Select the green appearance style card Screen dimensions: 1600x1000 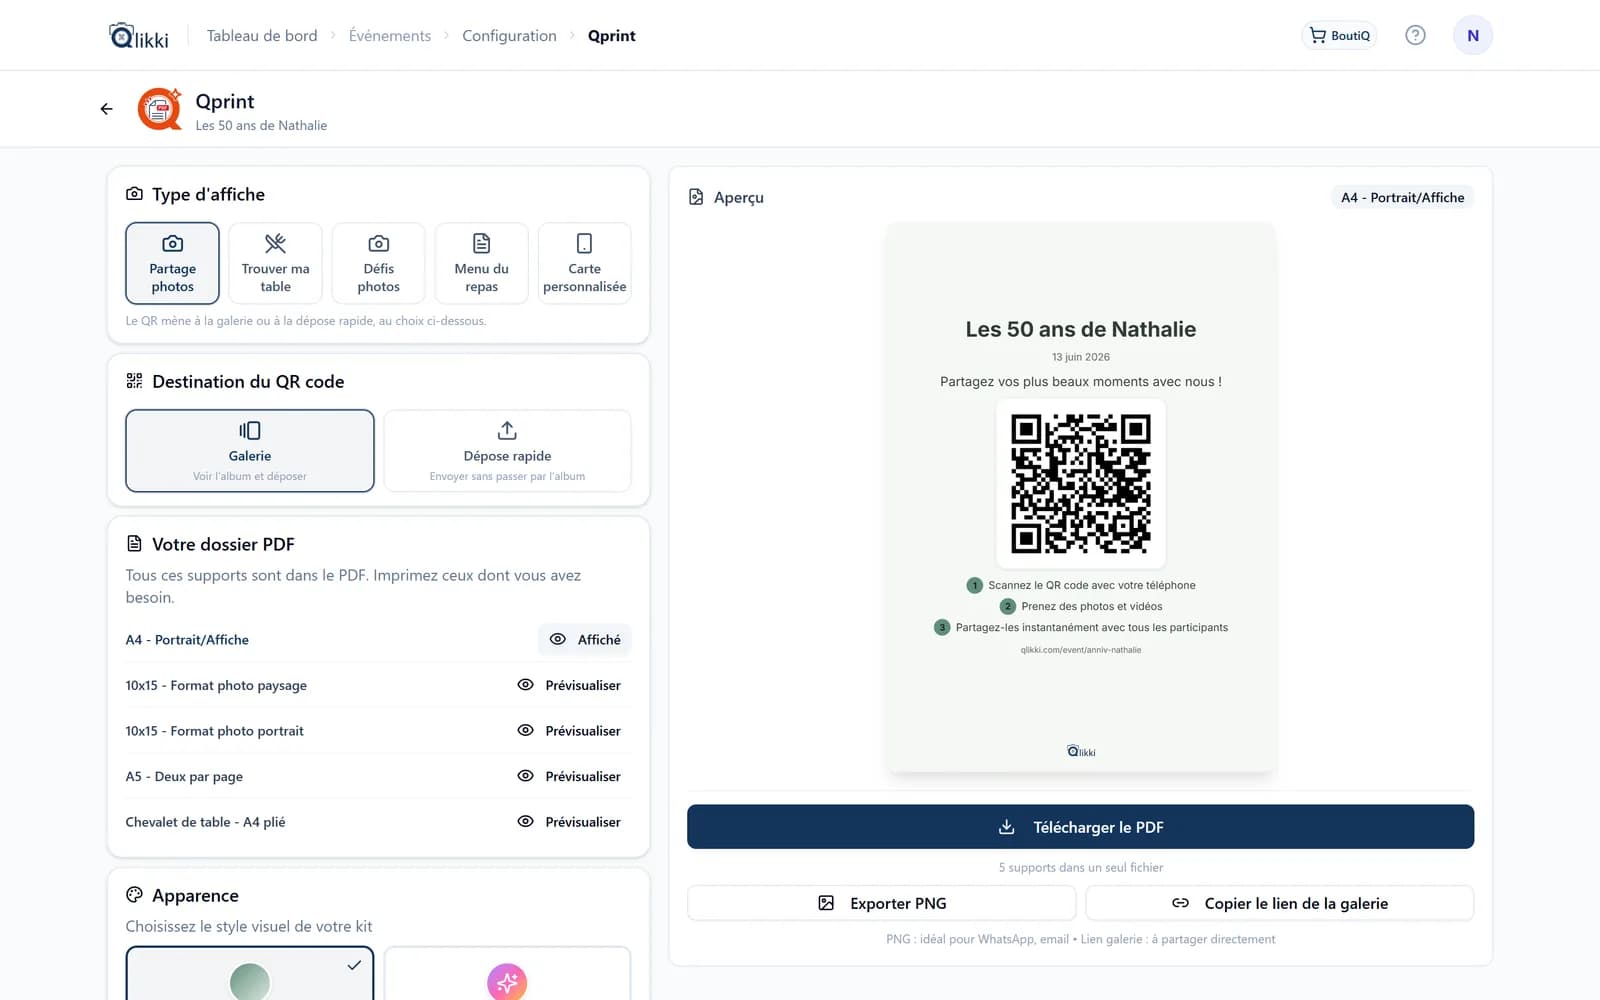tap(250, 973)
